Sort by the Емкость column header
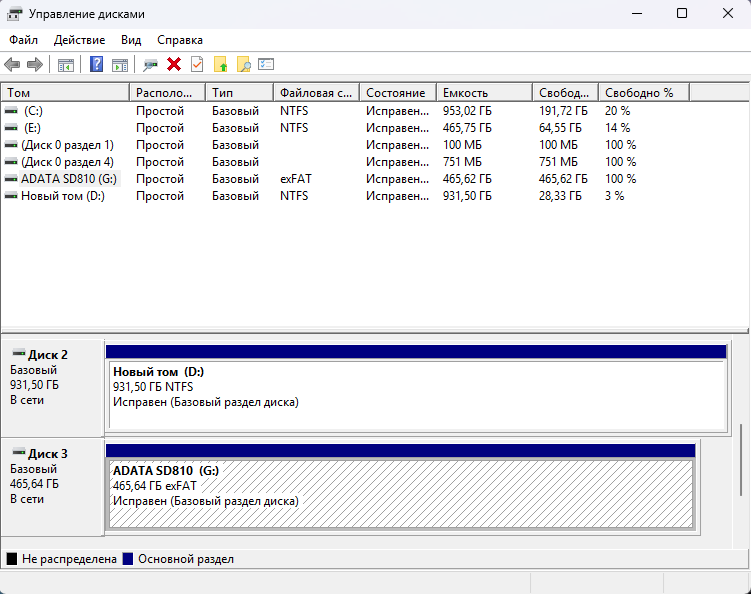This screenshot has height=594, width=751. 484,93
